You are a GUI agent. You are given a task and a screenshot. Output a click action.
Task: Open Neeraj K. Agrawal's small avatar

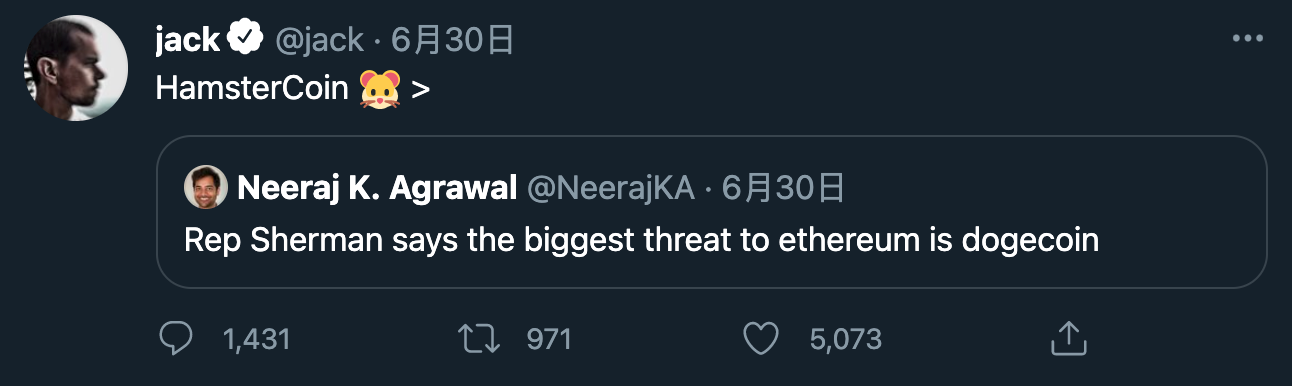[x=205, y=186]
